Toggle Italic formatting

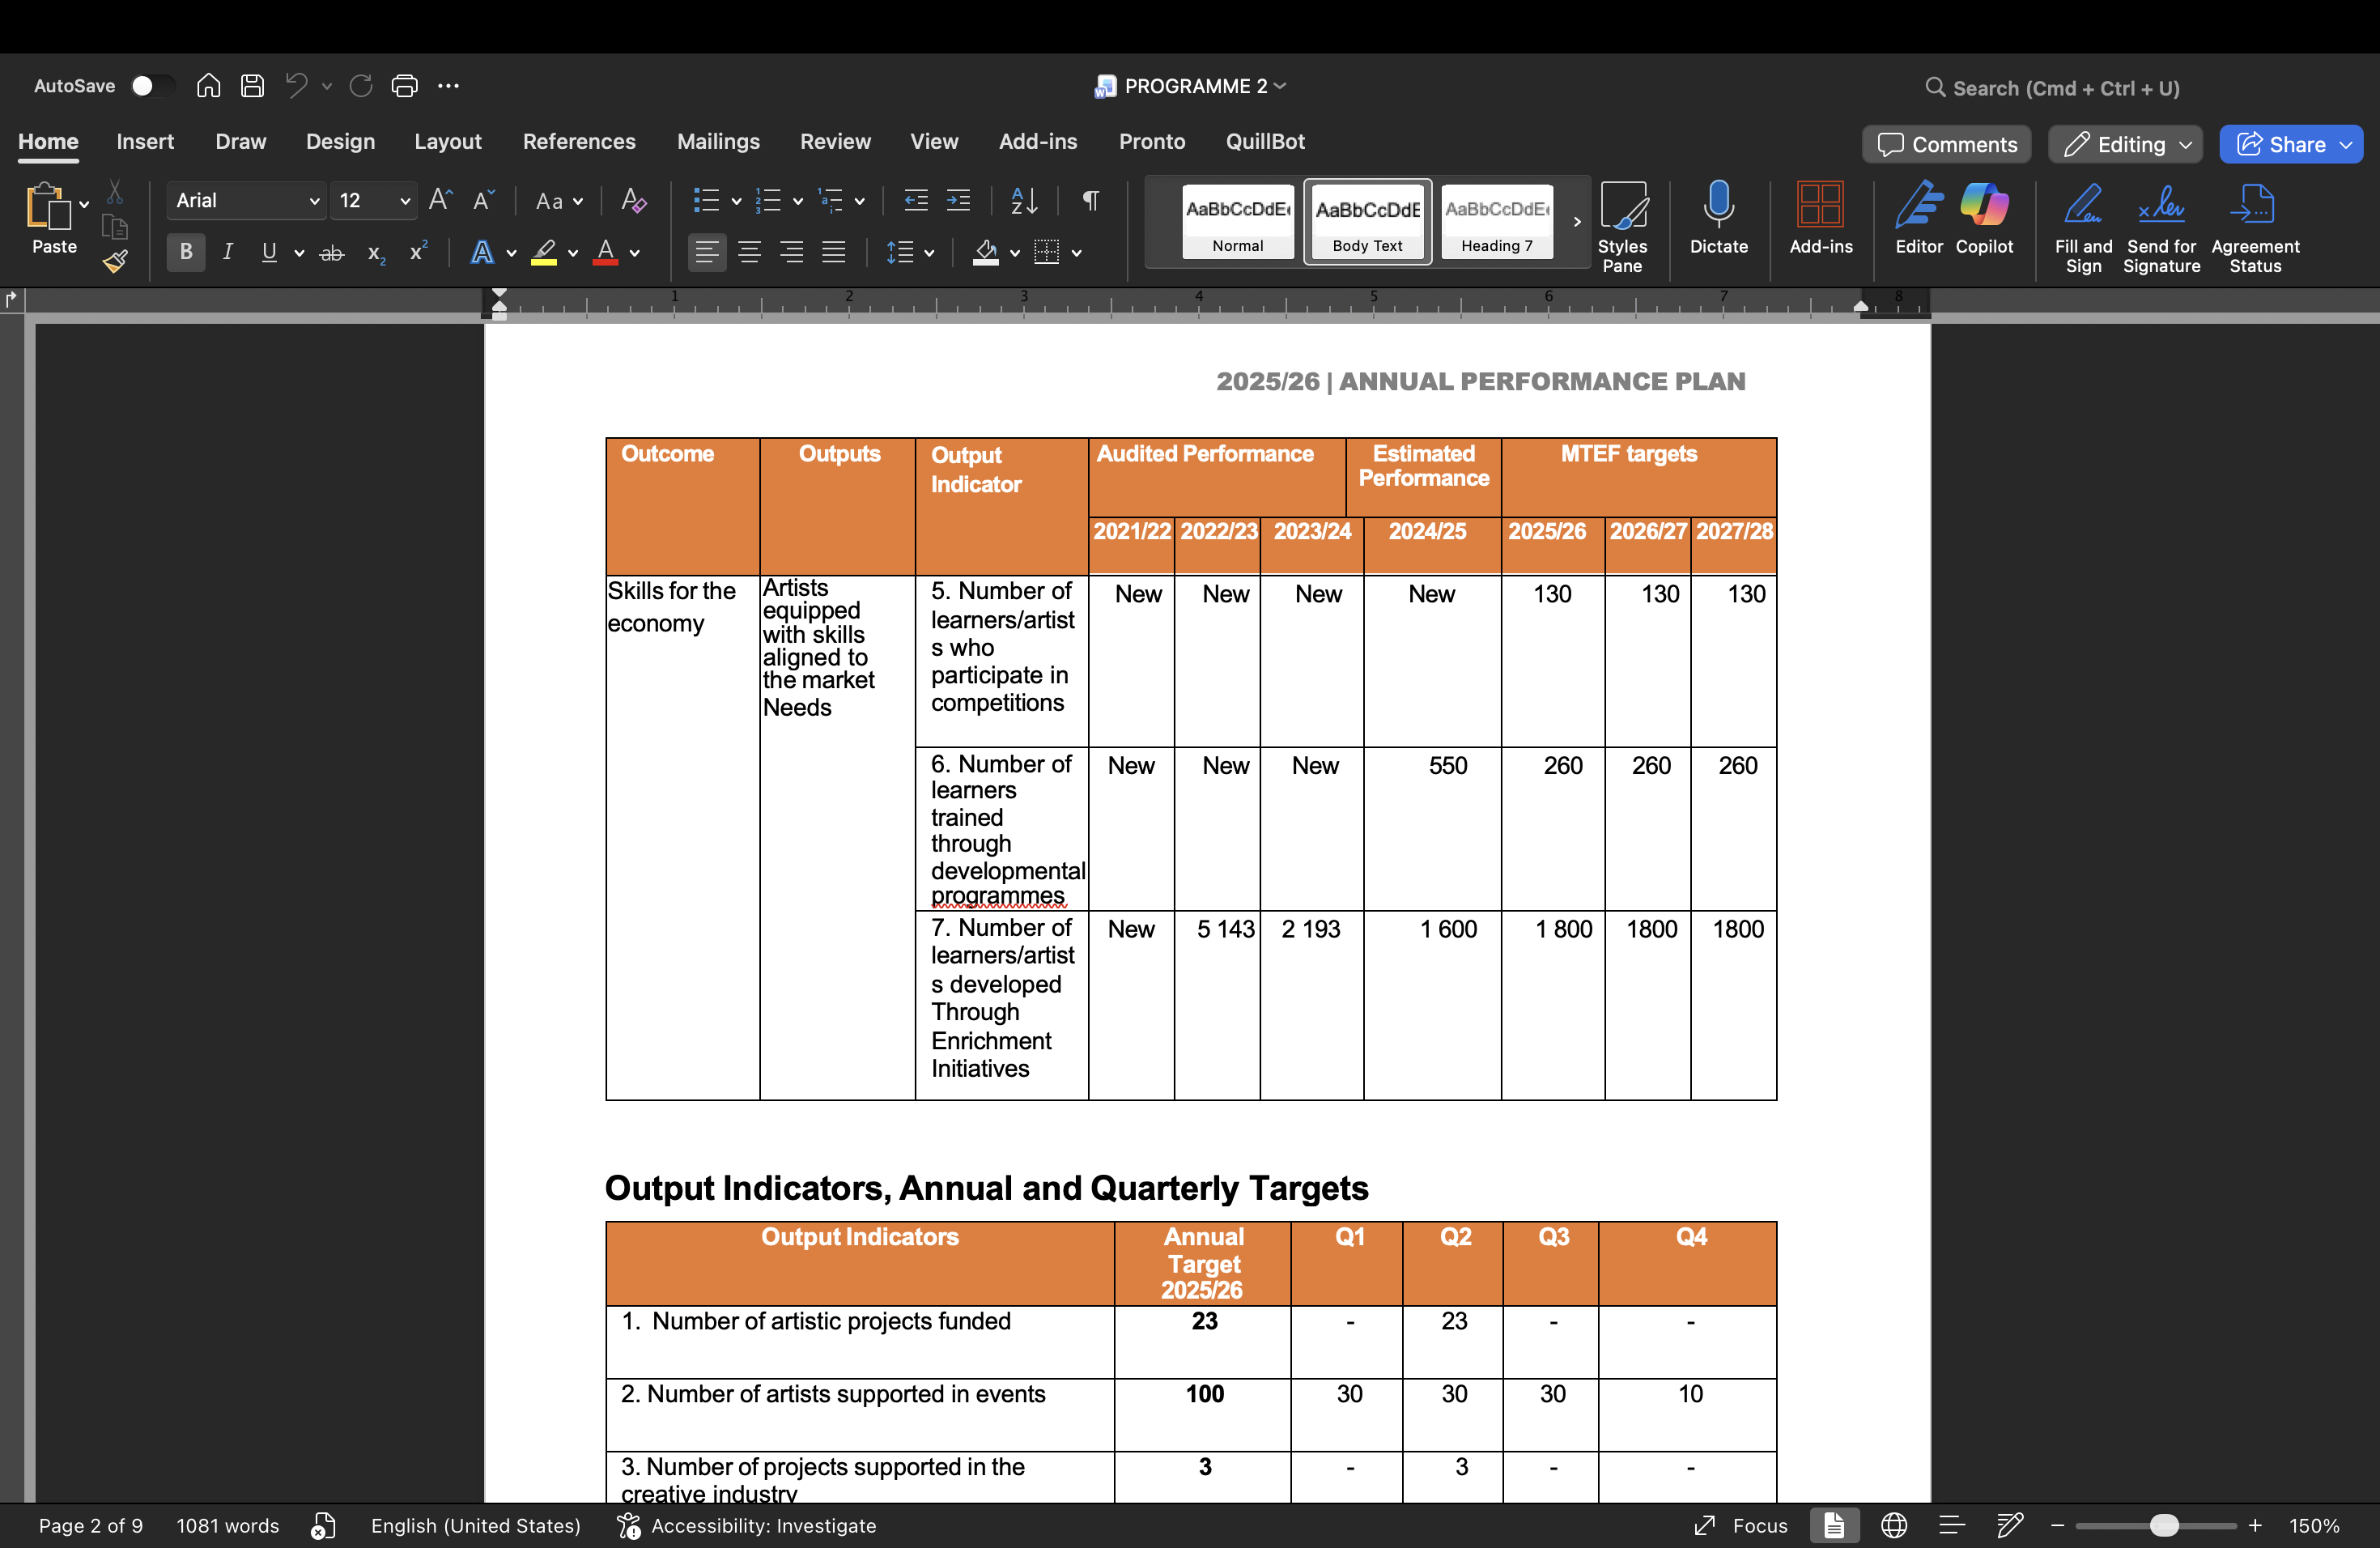point(227,252)
